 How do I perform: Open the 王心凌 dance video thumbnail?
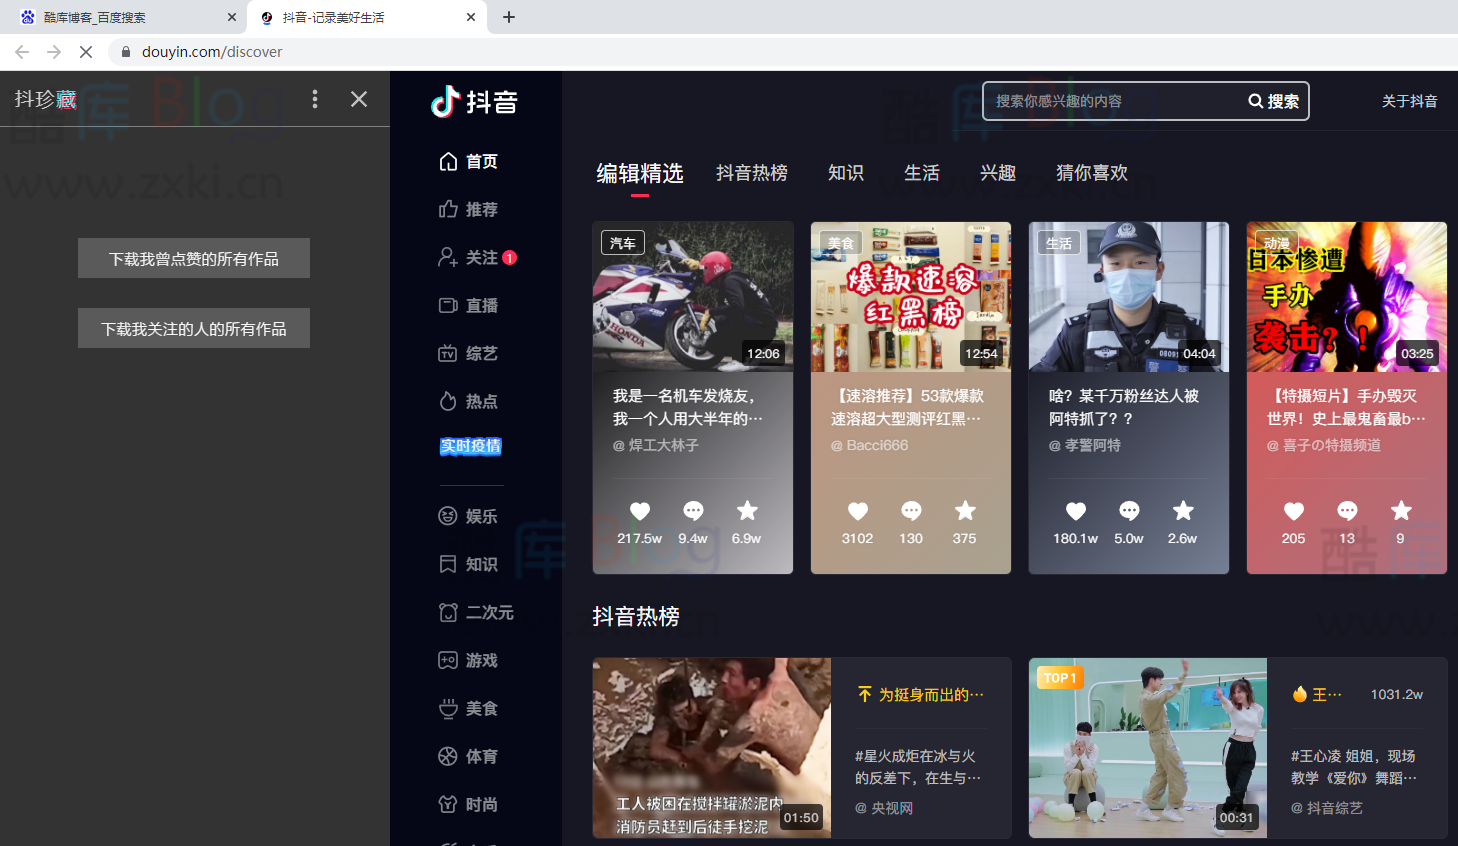click(1146, 747)
